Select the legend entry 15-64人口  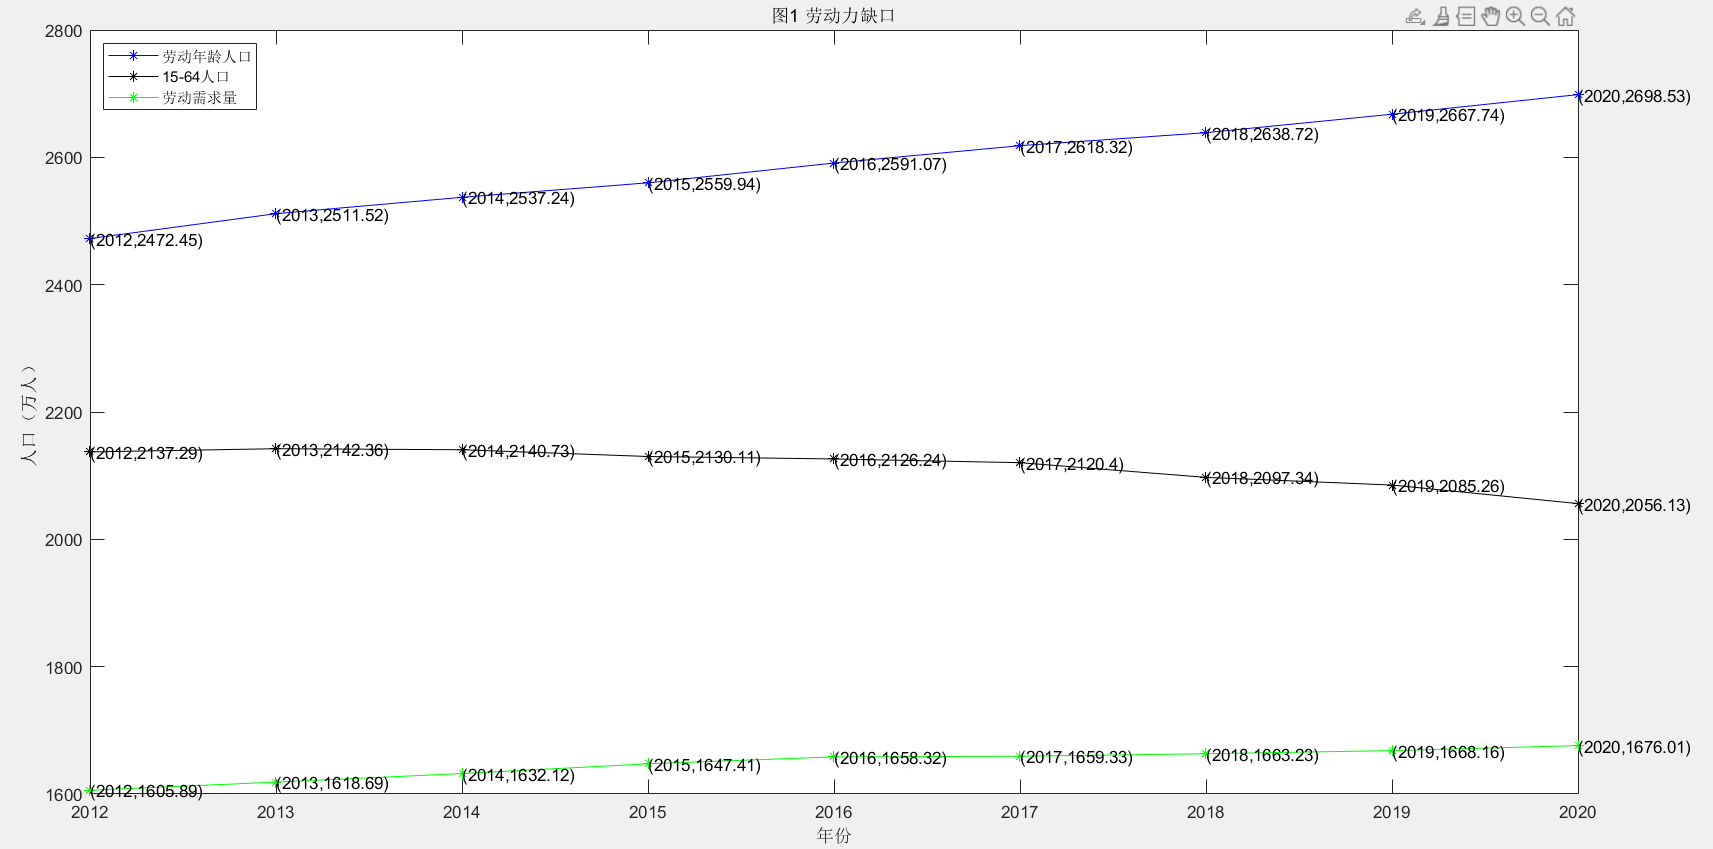click(x=196, y=77)
